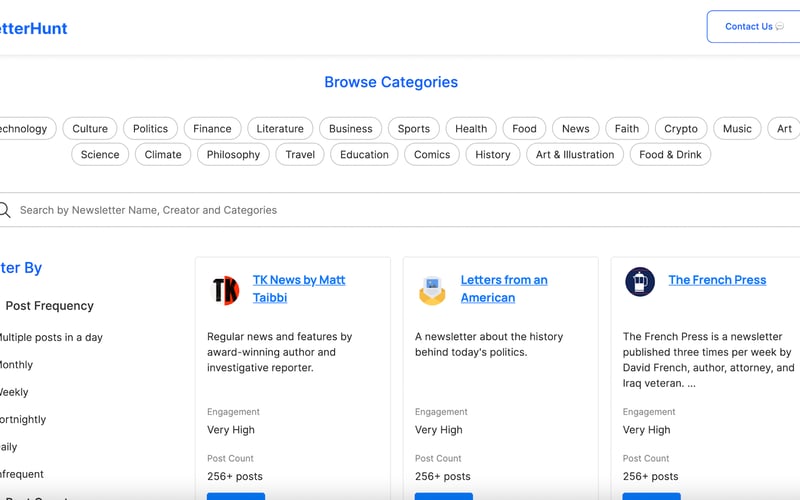Filter by Fortnightly post frequency
Viewport: 800px width, 500px height.
click(x=23, y=419)
